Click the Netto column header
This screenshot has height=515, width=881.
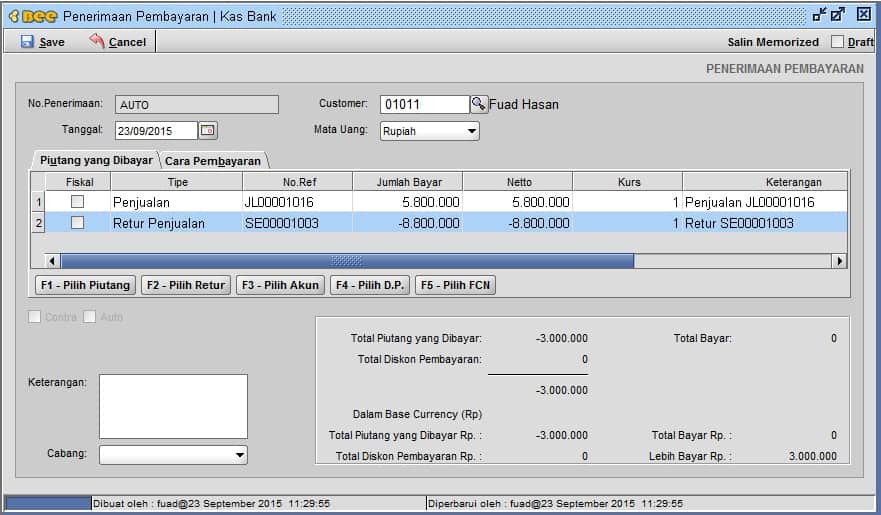point(518,182)
